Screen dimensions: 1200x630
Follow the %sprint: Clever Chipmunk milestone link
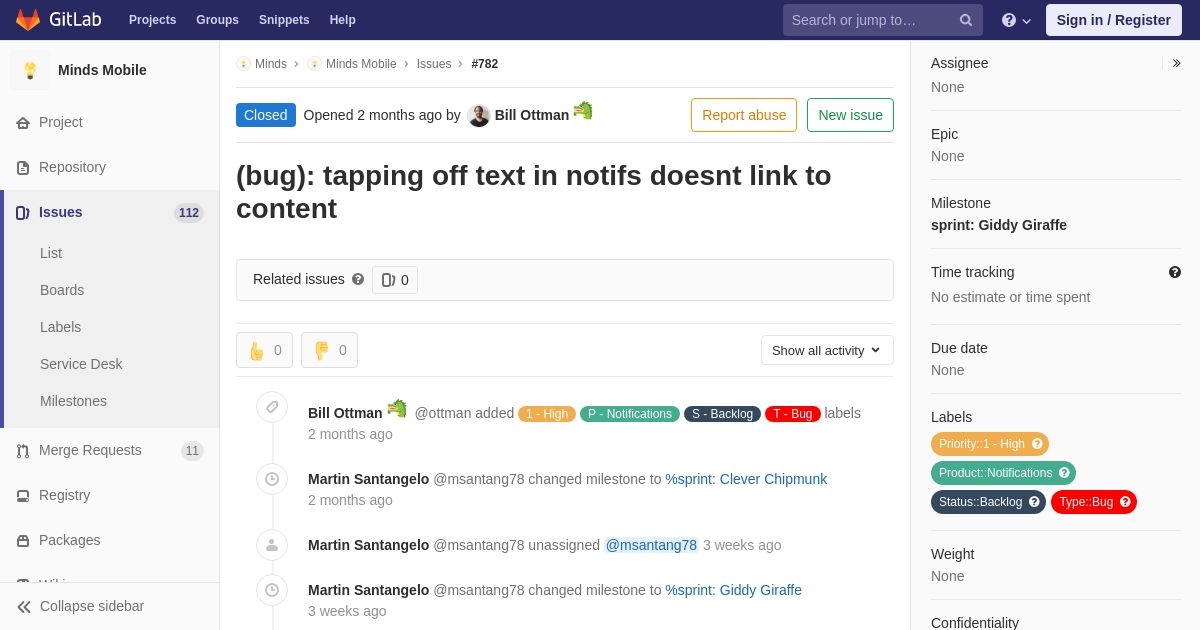(746, 479)
